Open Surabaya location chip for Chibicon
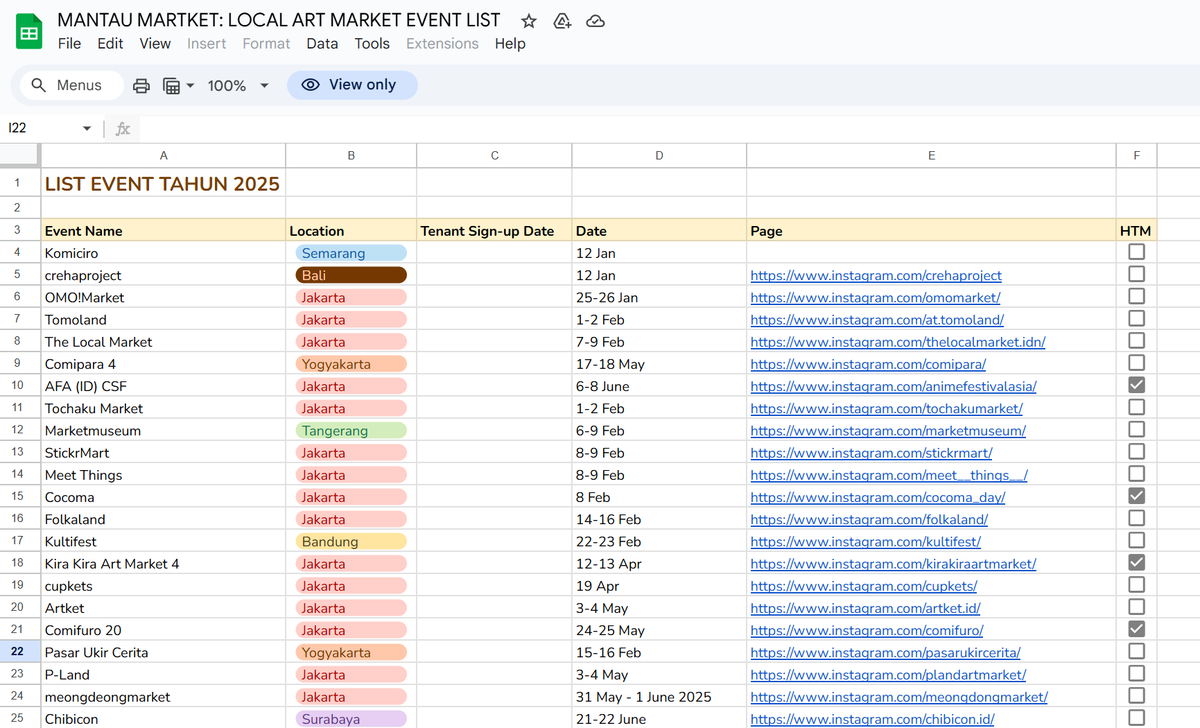 pyautogui.click(x=351, y=719)
